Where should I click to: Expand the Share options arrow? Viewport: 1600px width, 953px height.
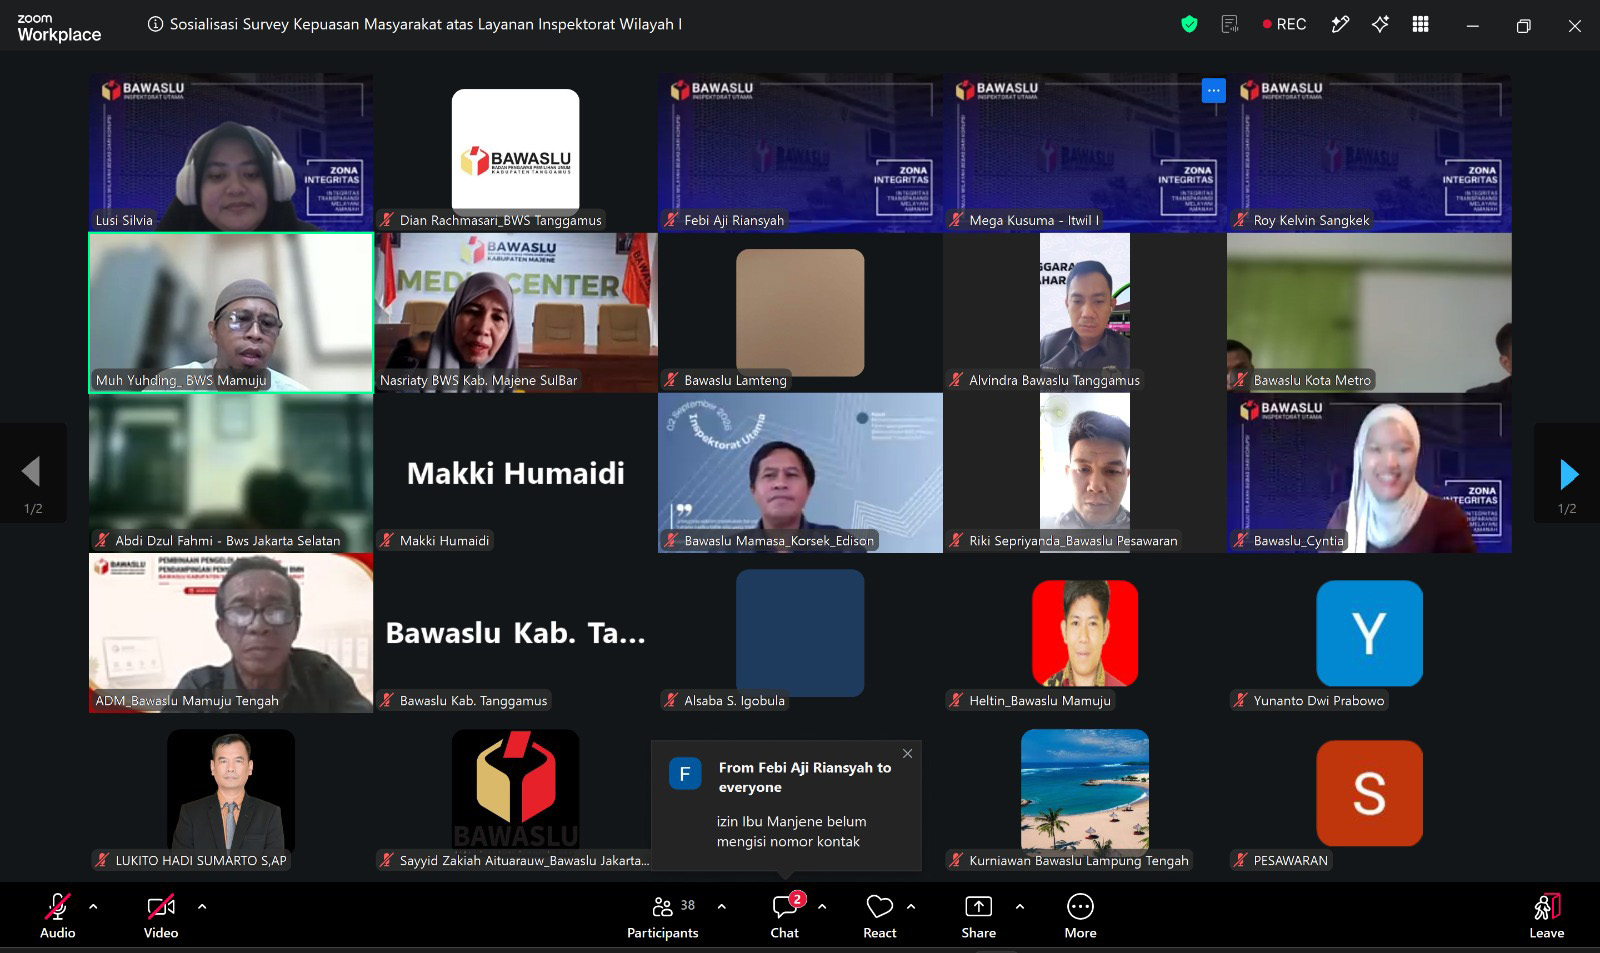click(x=1020, y=907)
